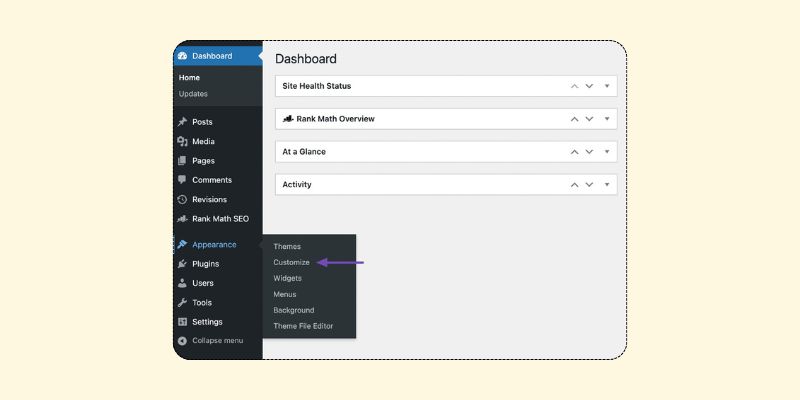Click the Rank Math SEO chart icon
Screen dimensions: 800x400
tap(182, 219)
